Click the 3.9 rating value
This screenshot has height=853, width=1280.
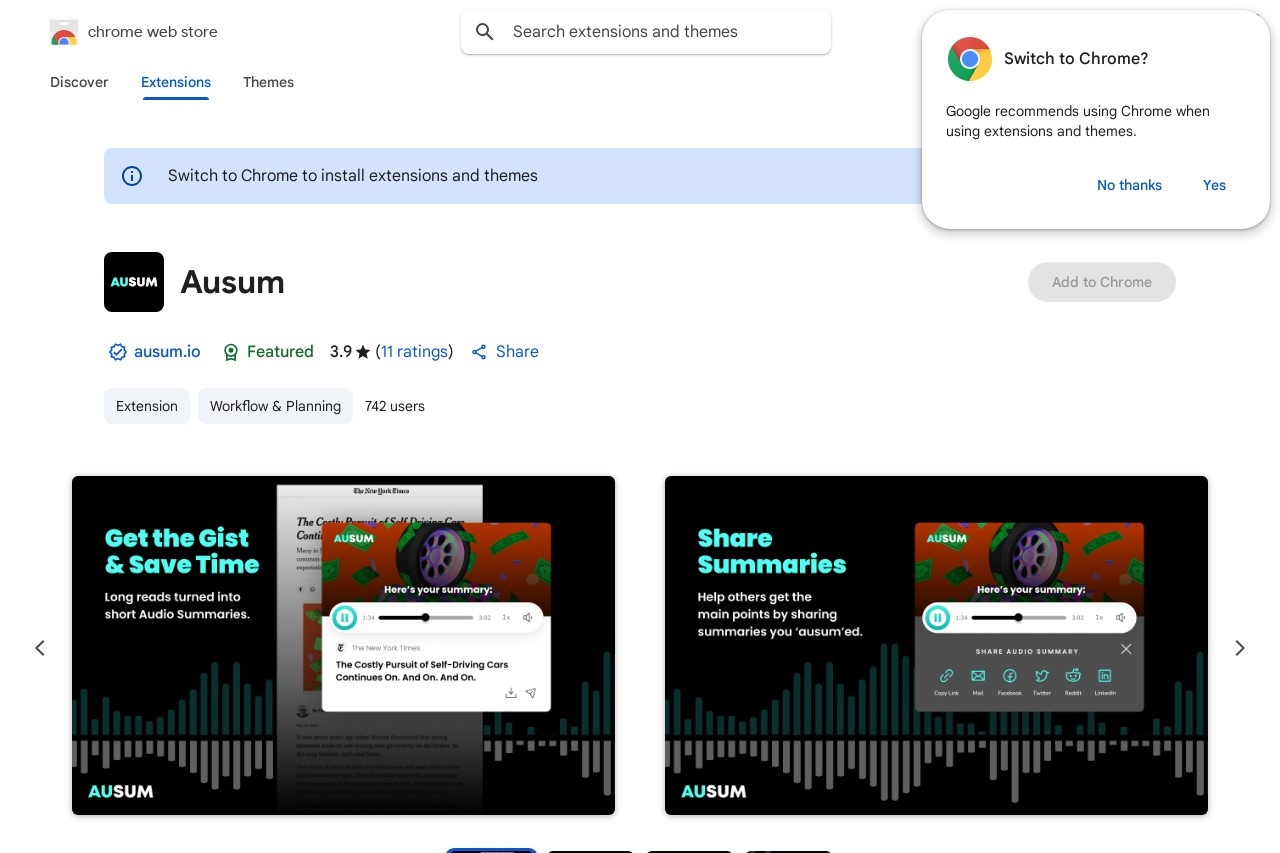341,352
